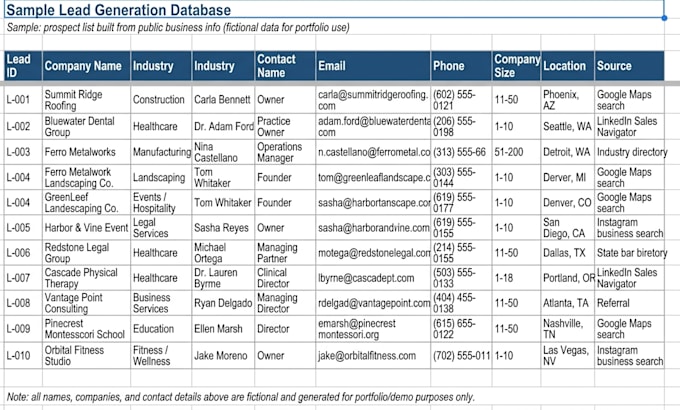
Task: Select the 'Dr. Lauren Byrne' cell
Action: coord(223,278)
